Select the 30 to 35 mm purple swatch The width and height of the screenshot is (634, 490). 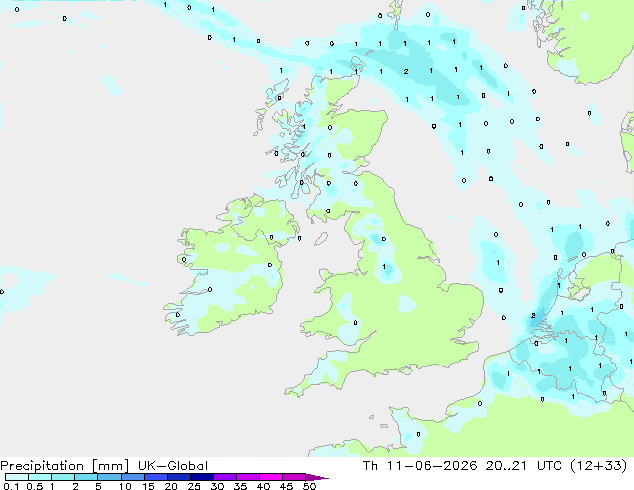point(225,477)
